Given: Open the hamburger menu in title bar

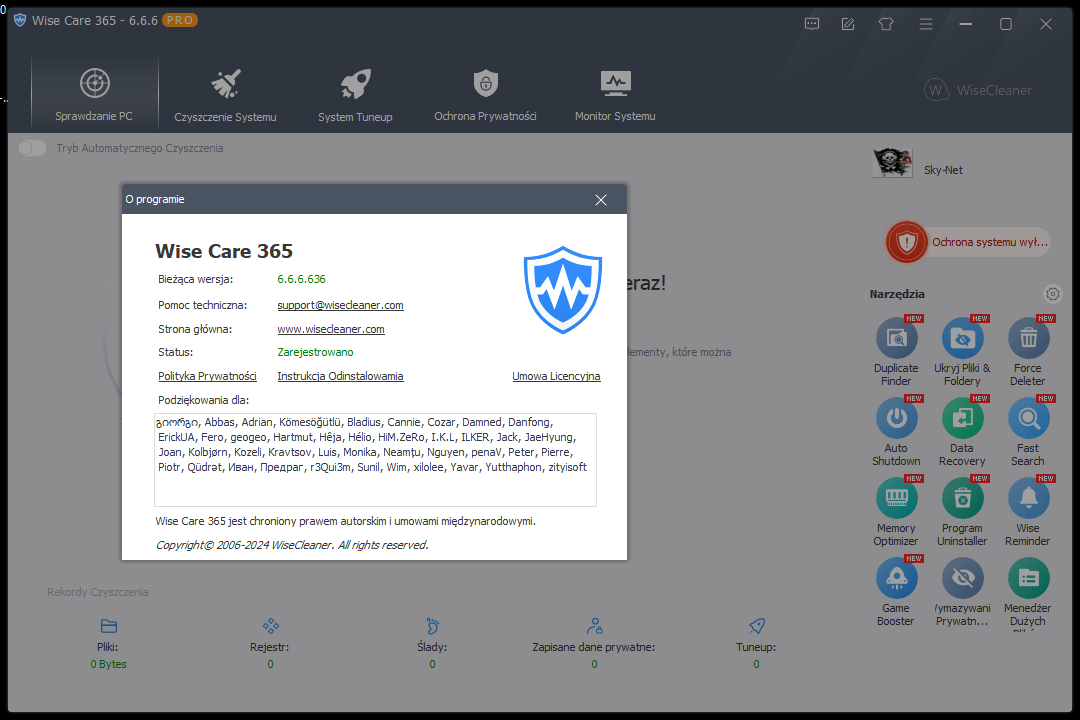Looking at the screenshot, I should (926, 24).
